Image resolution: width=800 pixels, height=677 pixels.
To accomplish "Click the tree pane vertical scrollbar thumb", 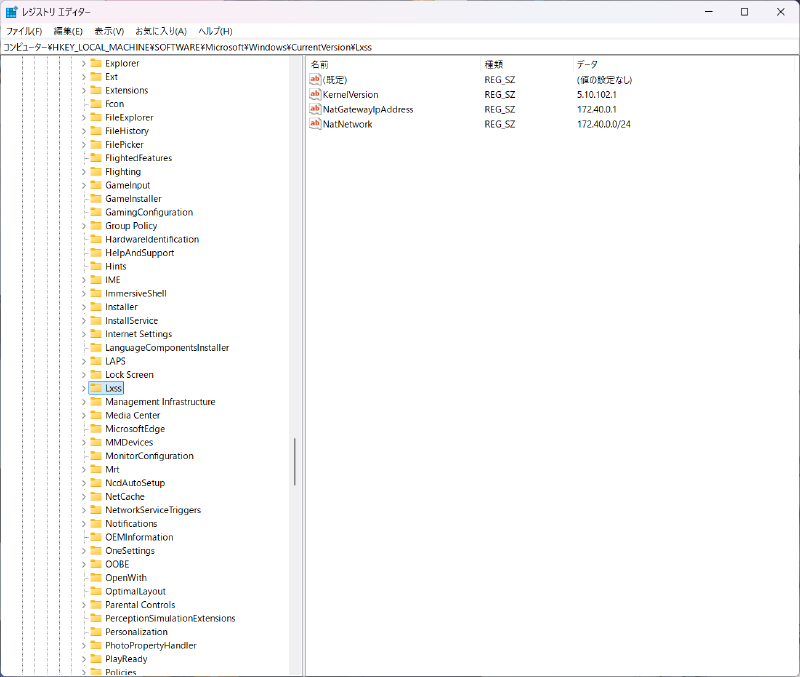I will tap(294, 462).
